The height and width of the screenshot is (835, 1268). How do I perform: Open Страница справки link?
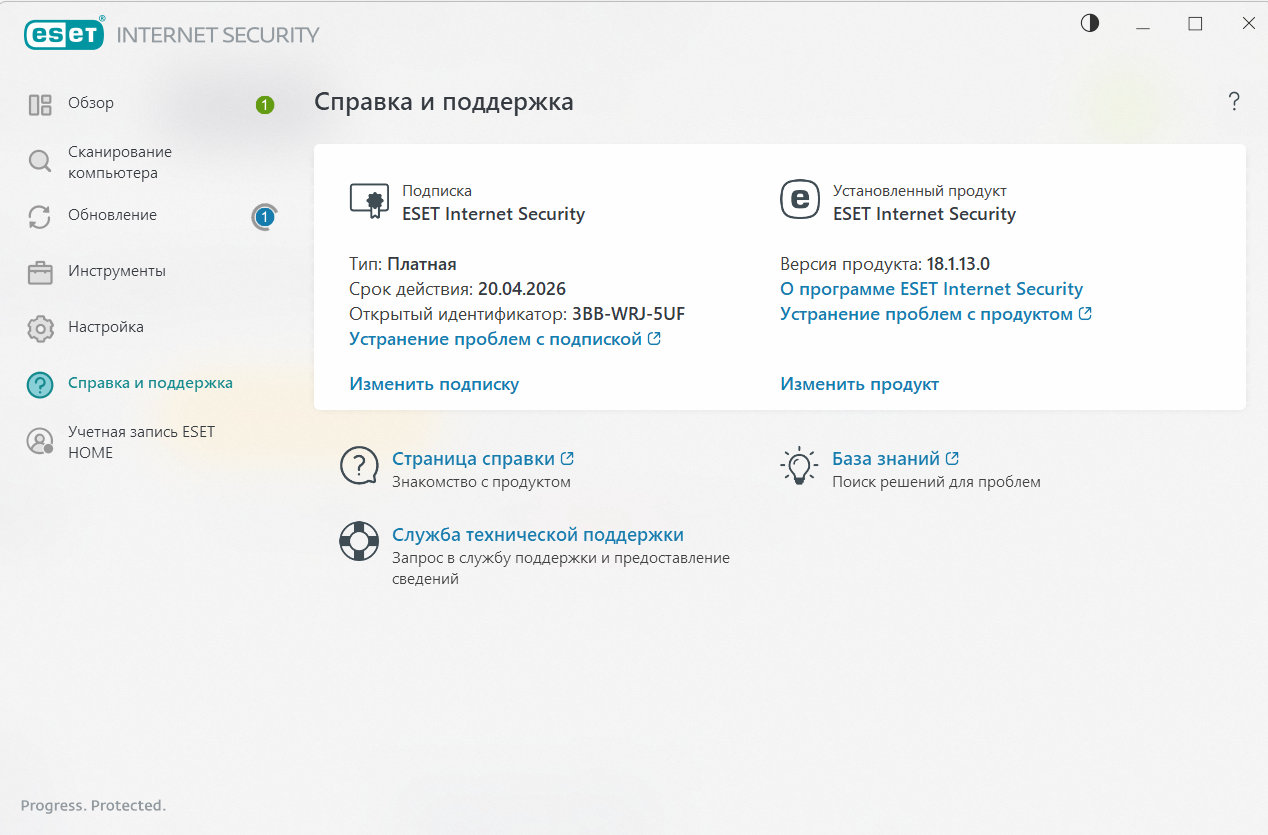pos(473,459)
